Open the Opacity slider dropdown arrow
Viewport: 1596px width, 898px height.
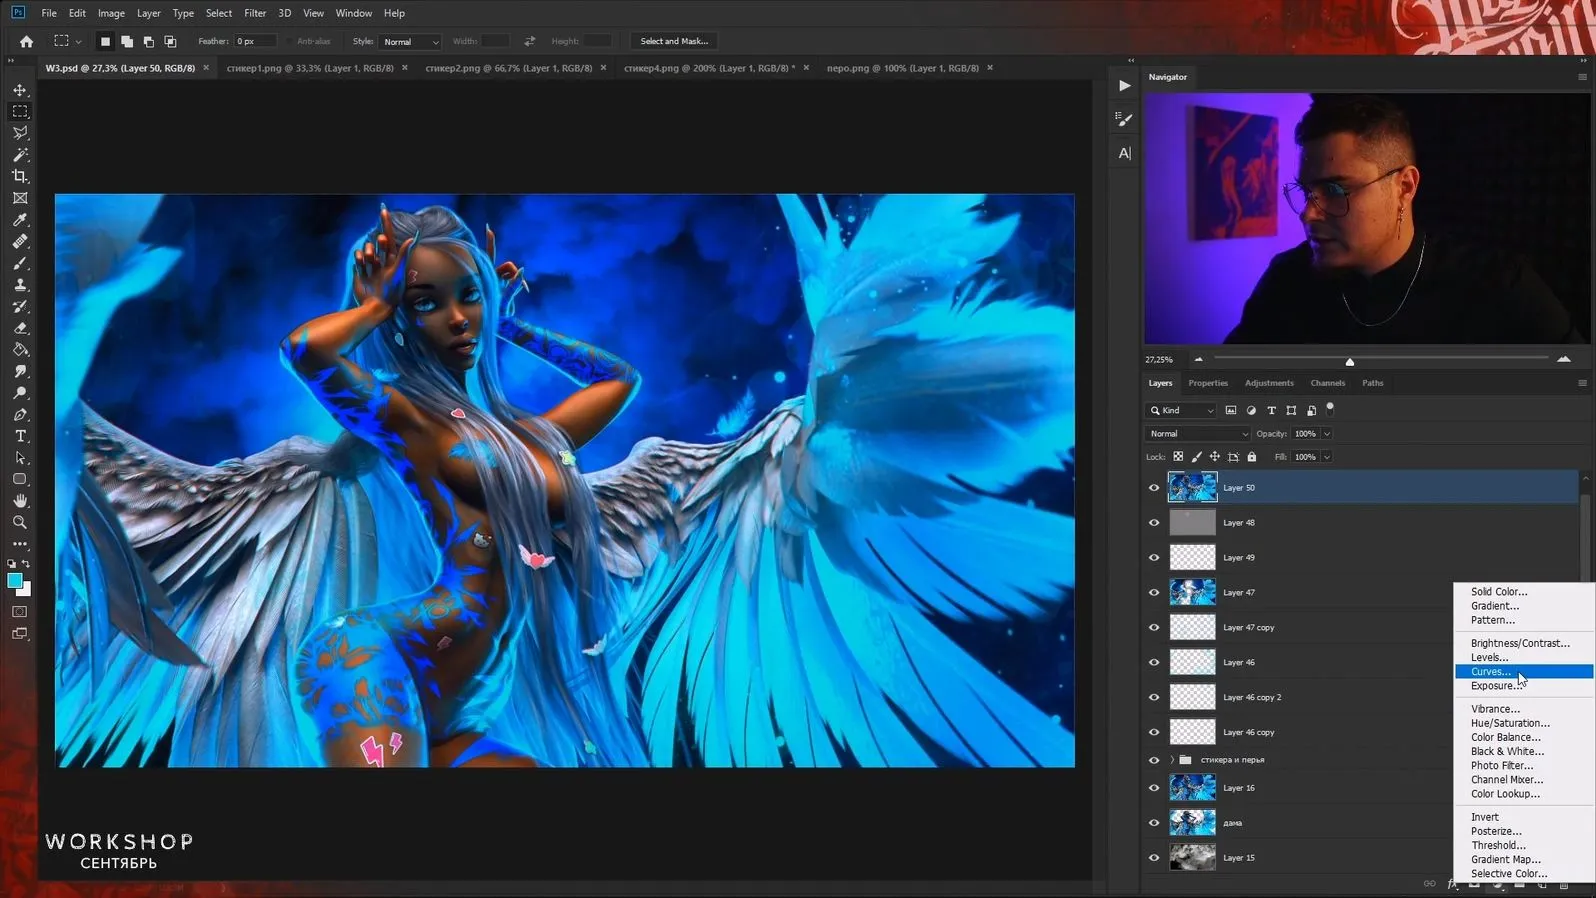pyautogui.click(x=1327, y=434)
